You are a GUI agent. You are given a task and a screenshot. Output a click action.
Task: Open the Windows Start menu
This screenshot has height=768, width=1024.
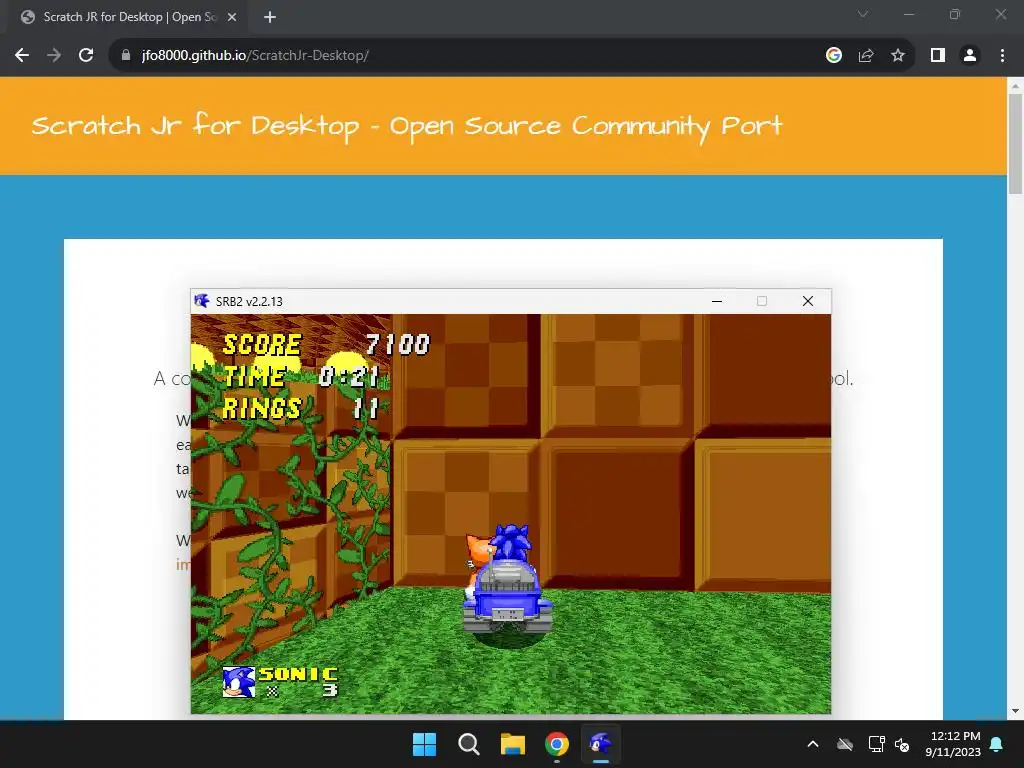coord(424,744)
